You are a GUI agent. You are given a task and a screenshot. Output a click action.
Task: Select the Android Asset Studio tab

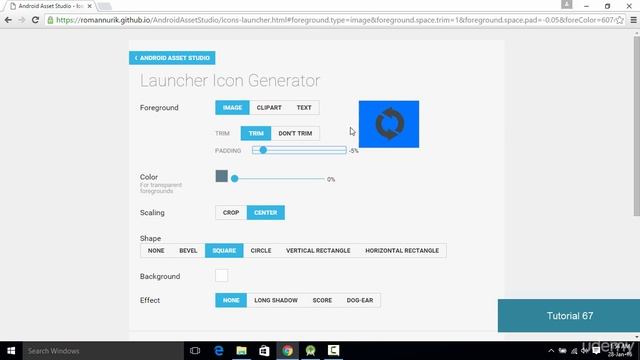click(x=50, y=6)
